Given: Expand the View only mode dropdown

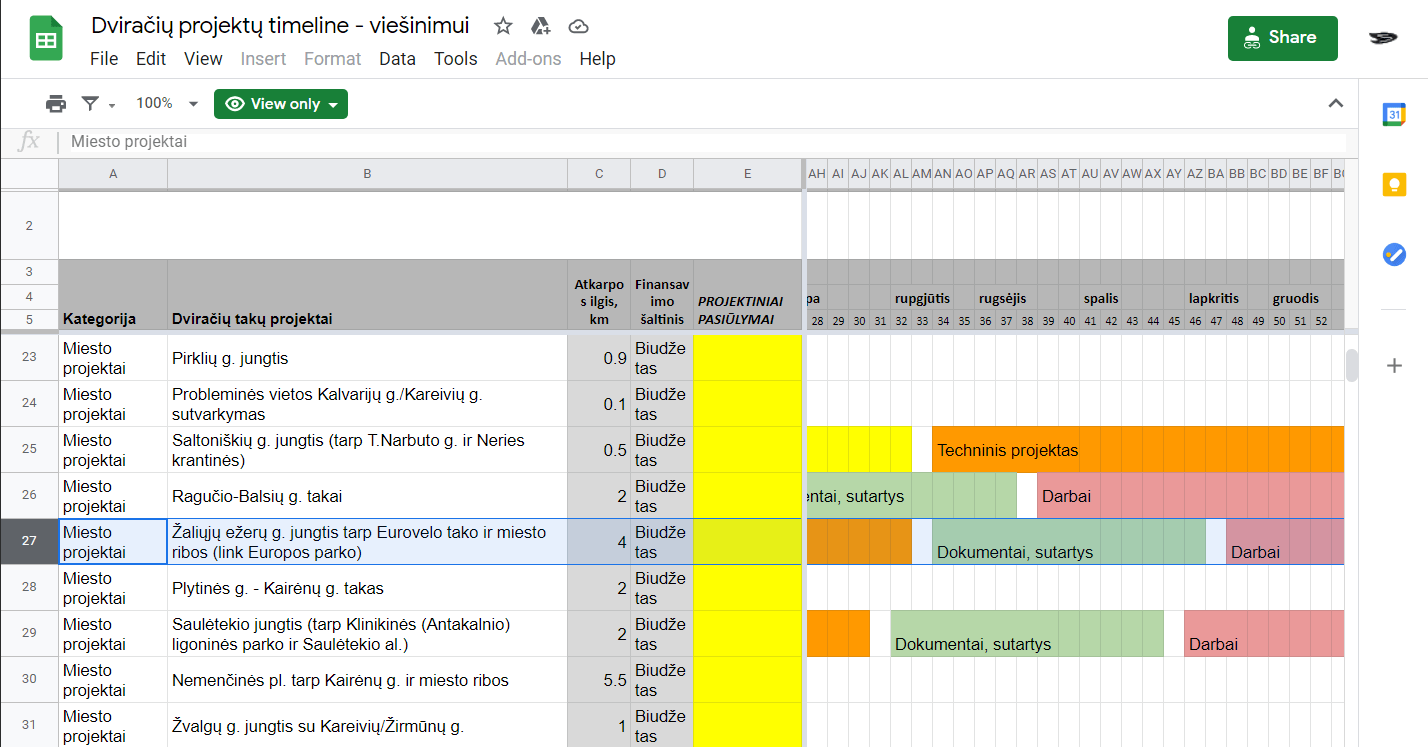Looking at the screenshot, I should [281, 104].
